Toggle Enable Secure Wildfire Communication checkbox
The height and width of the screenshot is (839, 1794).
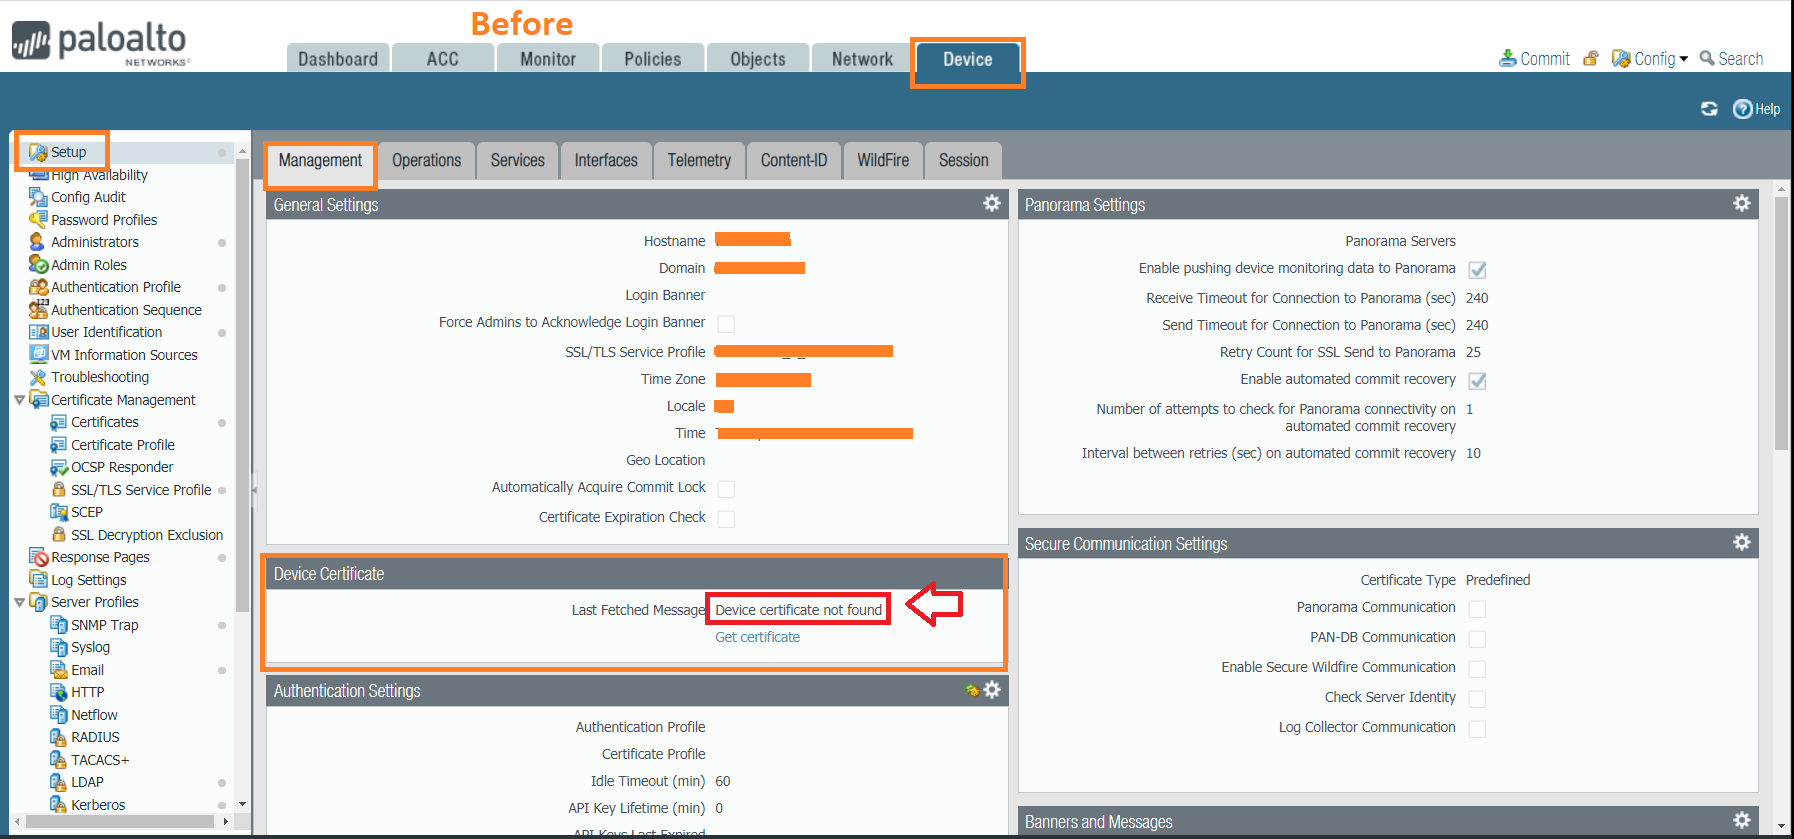coord(1477,668)
